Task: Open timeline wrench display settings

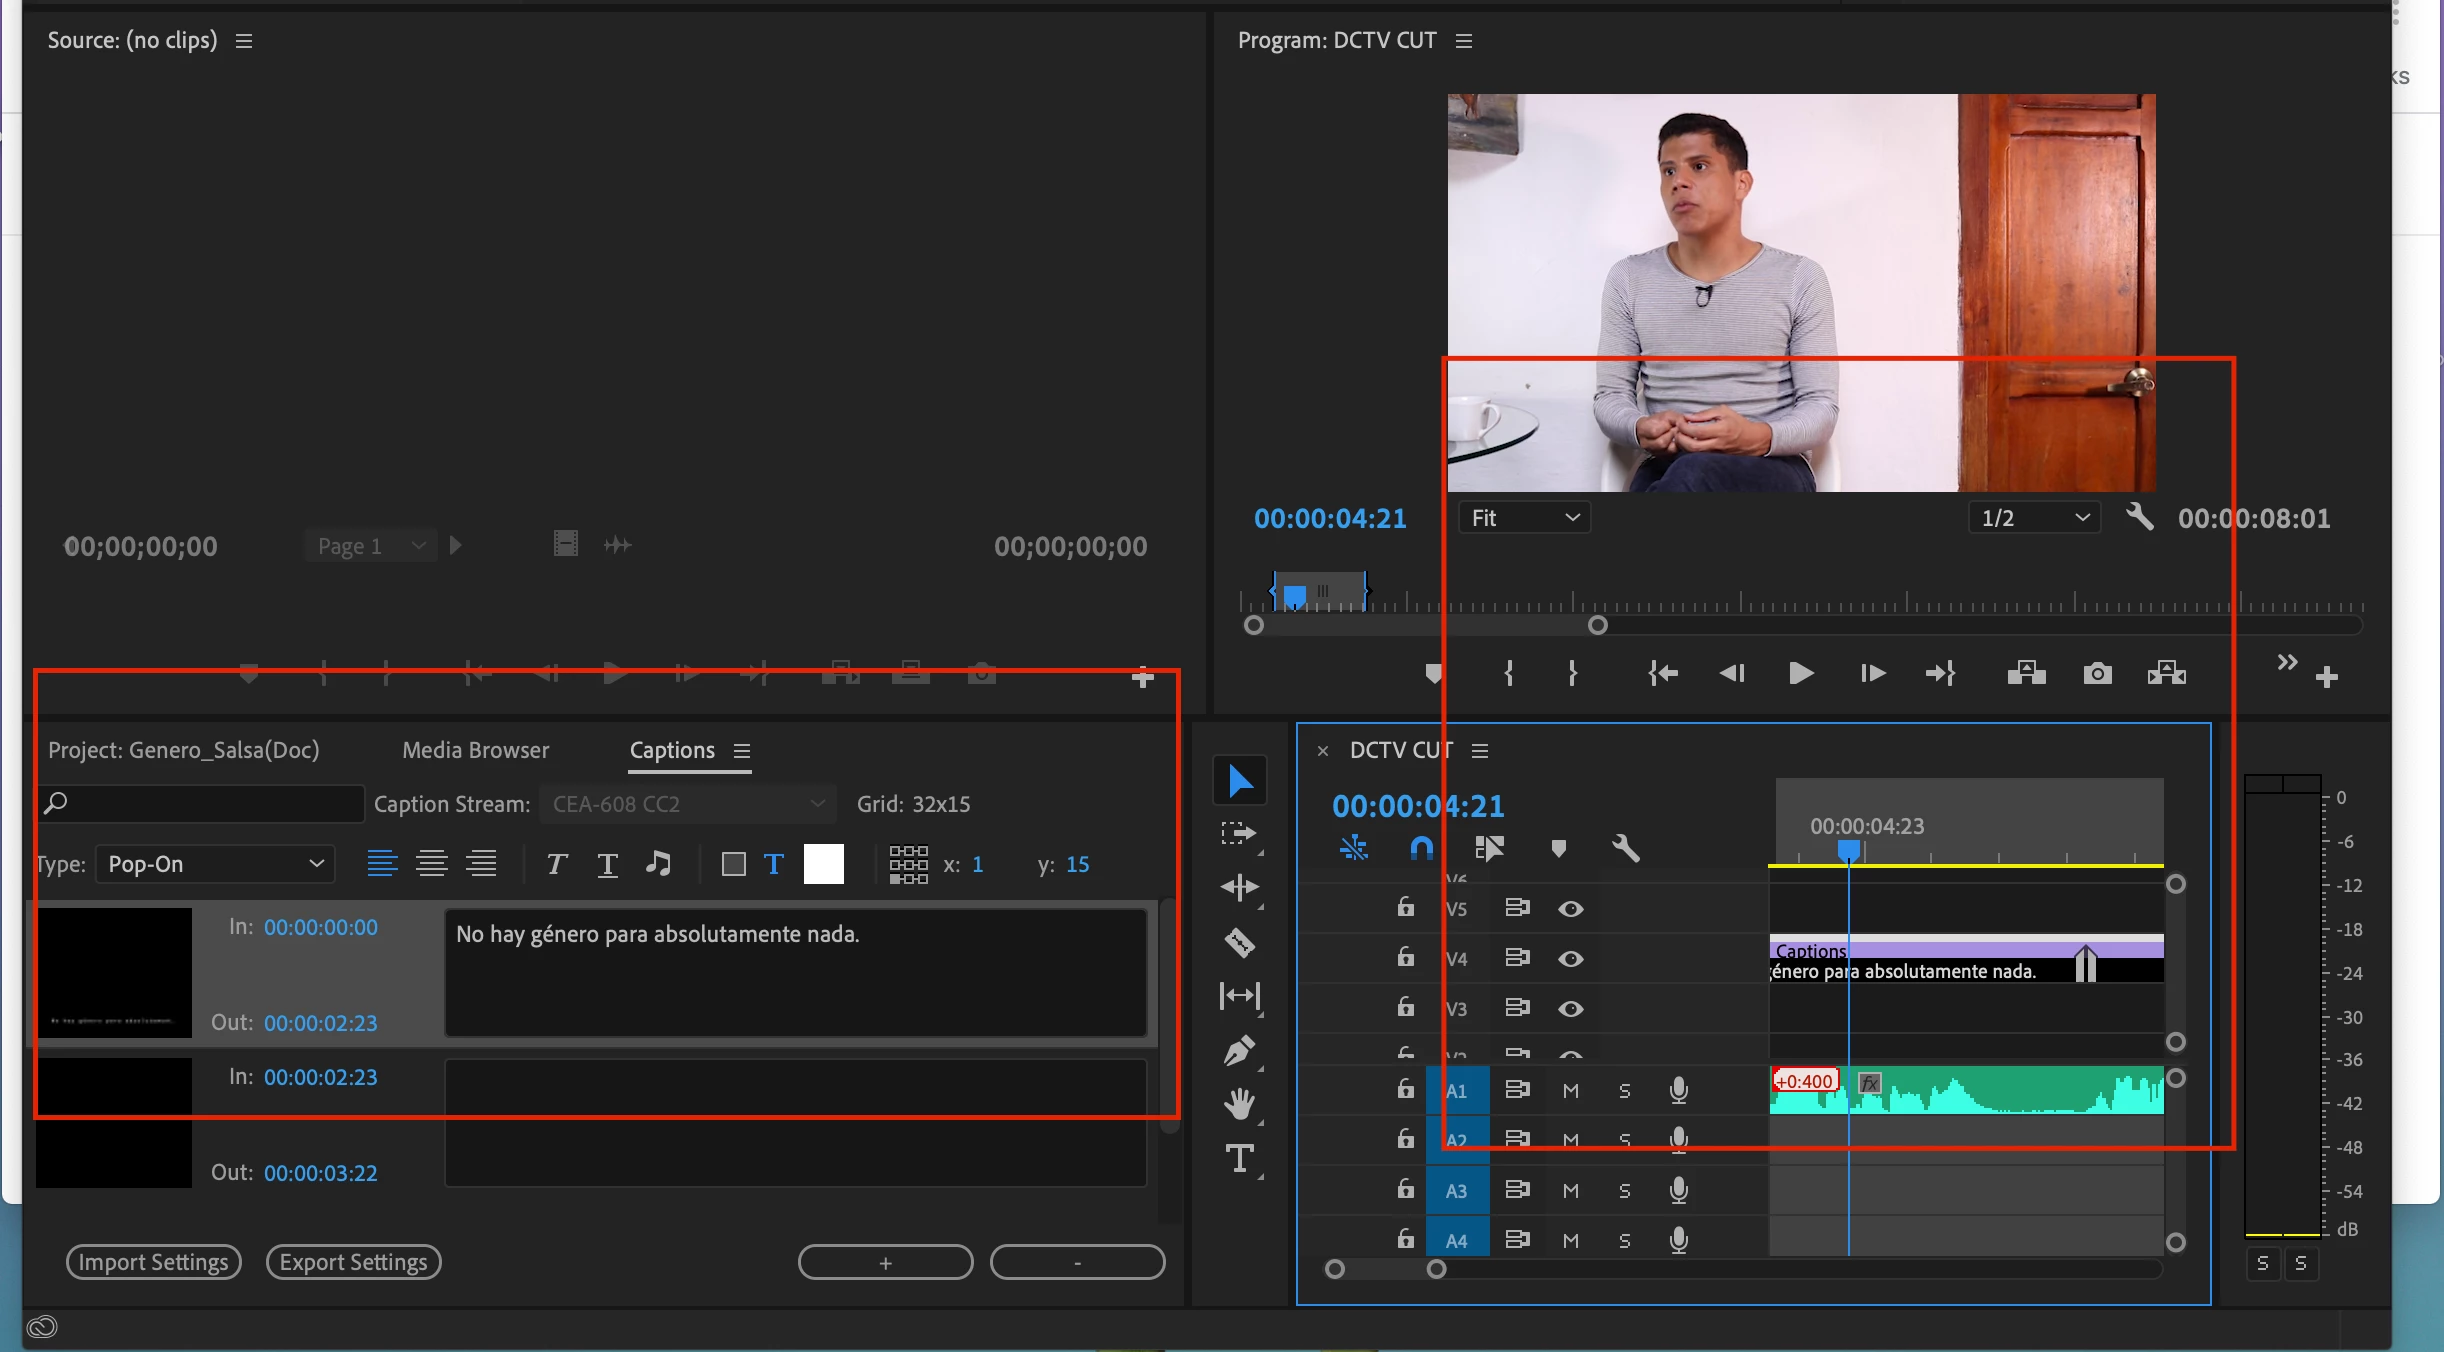Action: click(x=1625, y=849)
